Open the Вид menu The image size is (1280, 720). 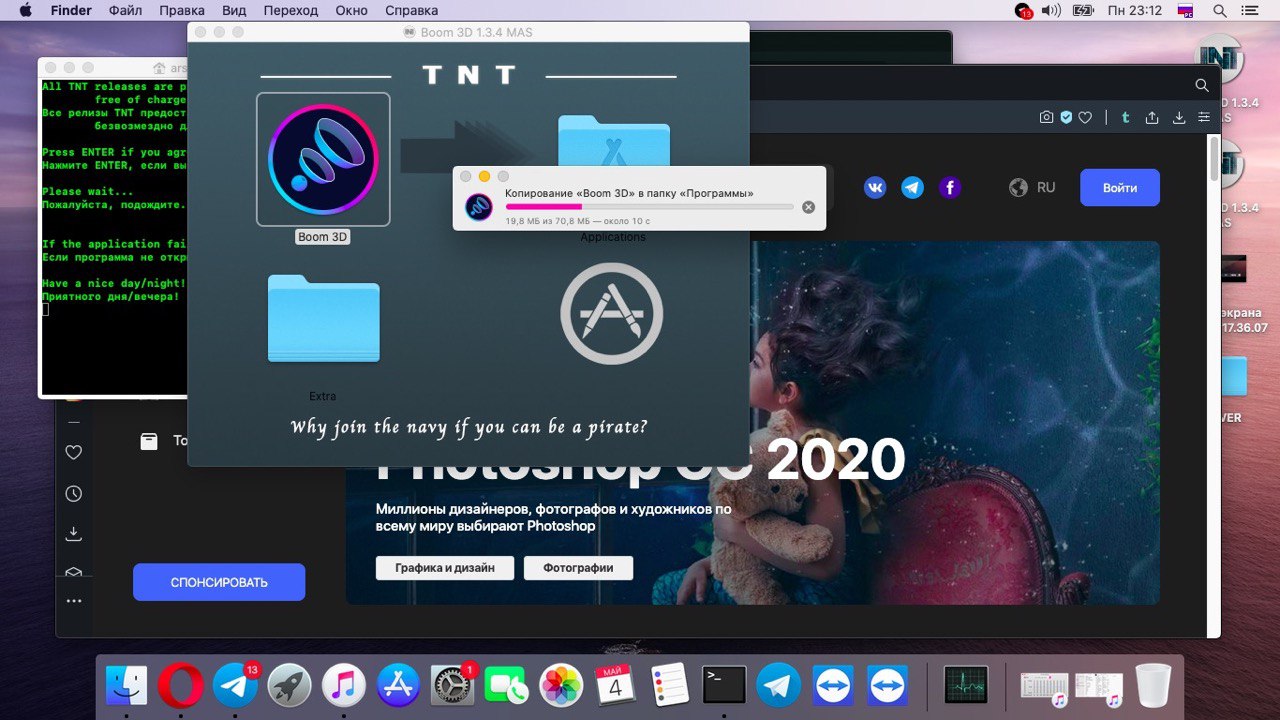coord(234,11)
